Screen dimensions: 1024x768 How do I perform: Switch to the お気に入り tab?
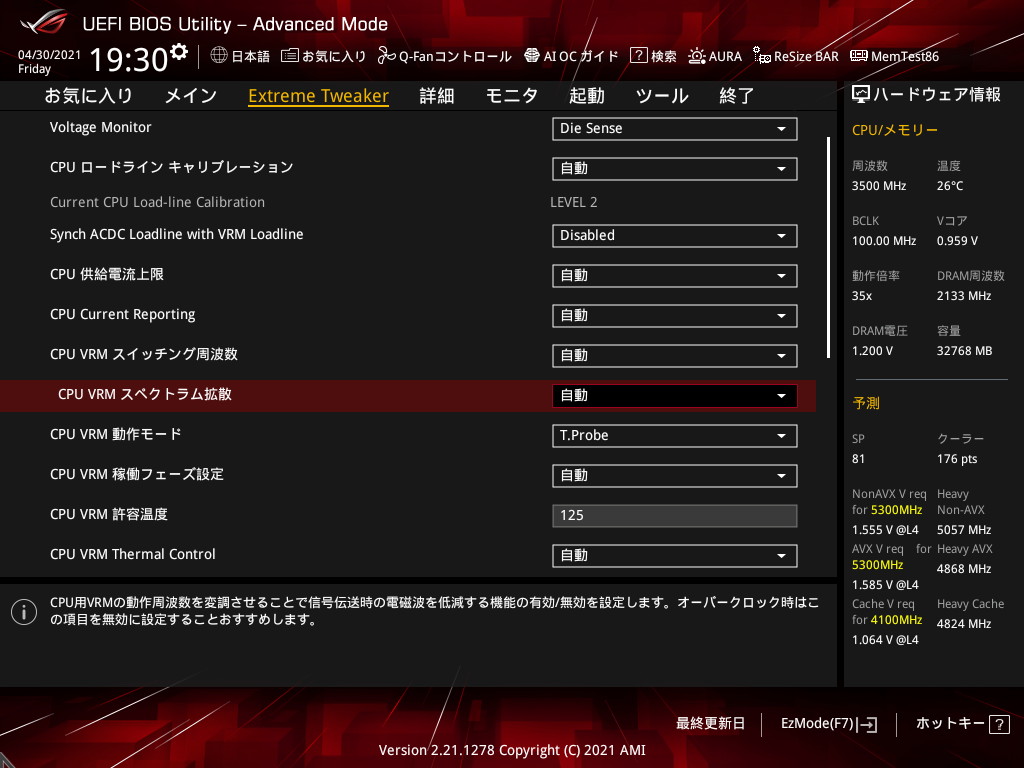pyautogui.click(x=89, y=96)
